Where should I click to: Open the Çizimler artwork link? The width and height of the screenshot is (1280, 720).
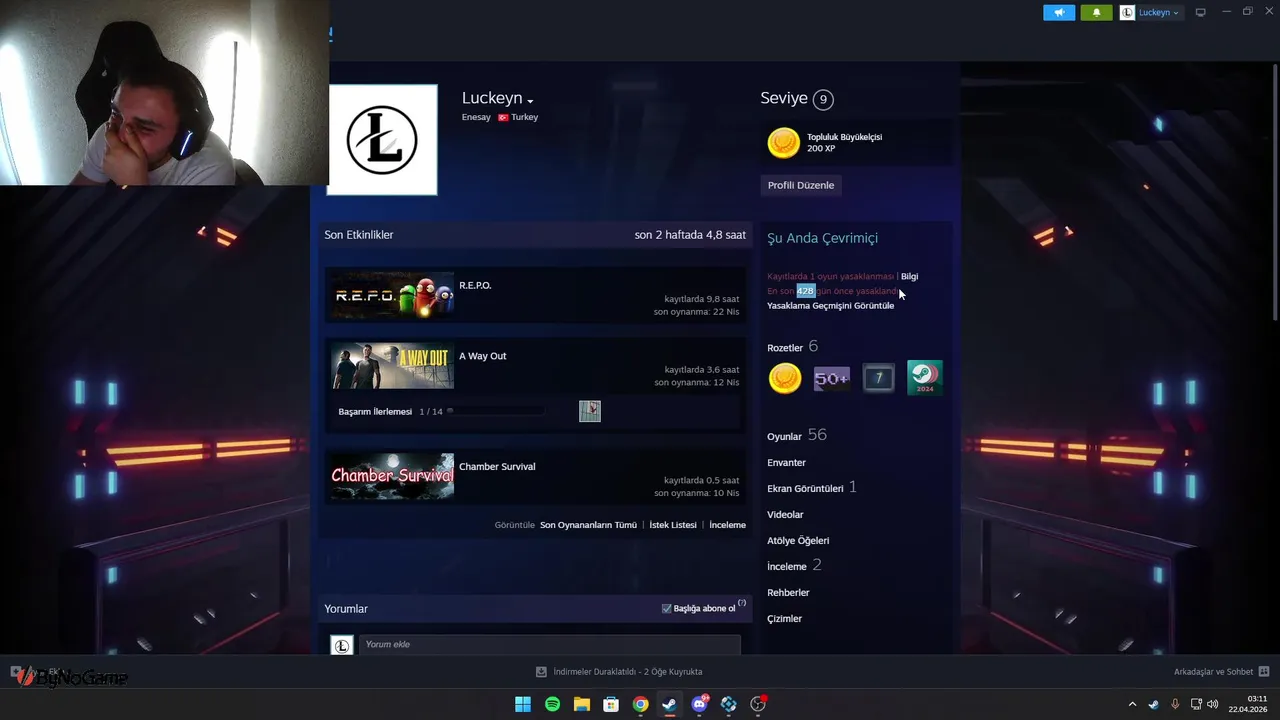784,618
